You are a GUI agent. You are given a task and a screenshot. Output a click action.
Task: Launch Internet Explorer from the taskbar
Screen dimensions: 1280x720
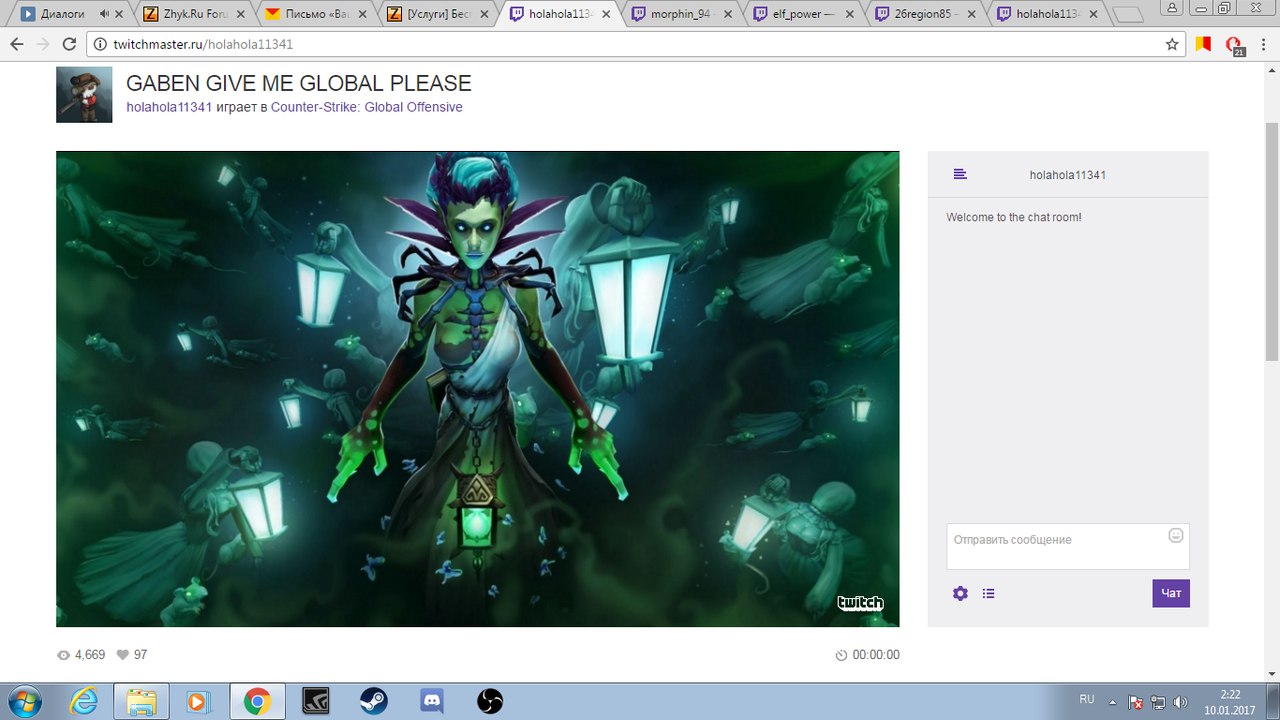84,702
